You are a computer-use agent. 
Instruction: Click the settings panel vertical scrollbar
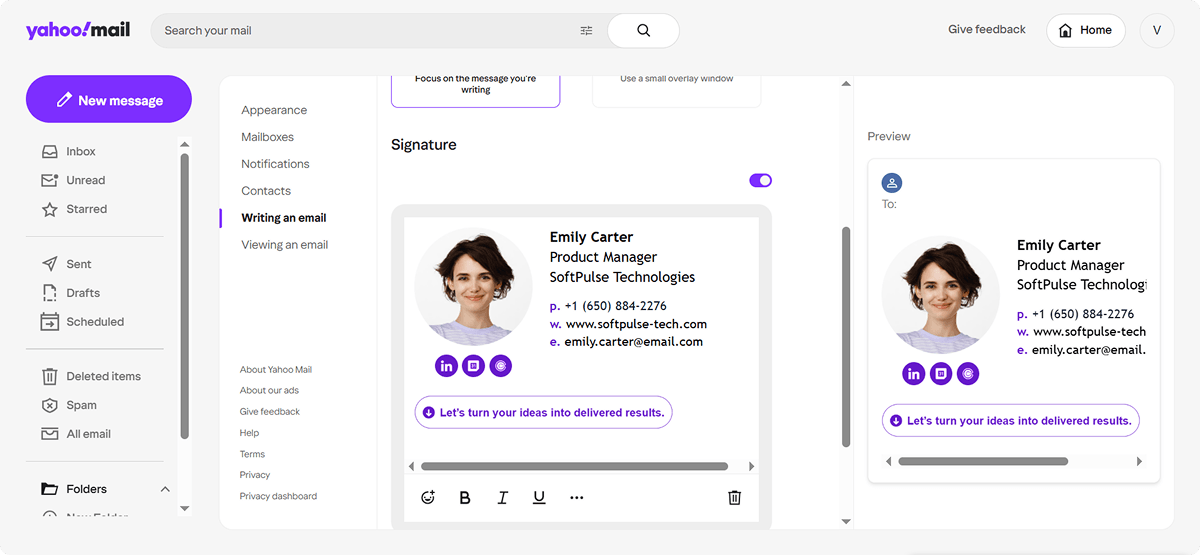tap(846, 336)
